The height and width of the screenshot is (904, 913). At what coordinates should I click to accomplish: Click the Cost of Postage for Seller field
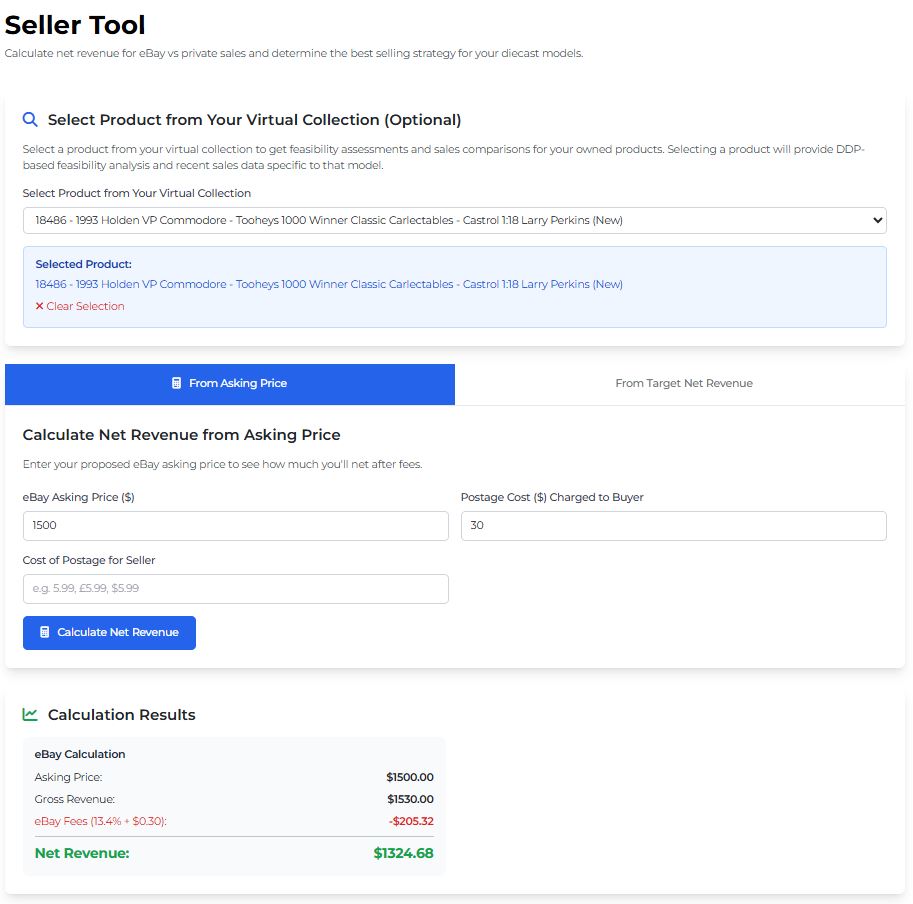coord(235,589)
